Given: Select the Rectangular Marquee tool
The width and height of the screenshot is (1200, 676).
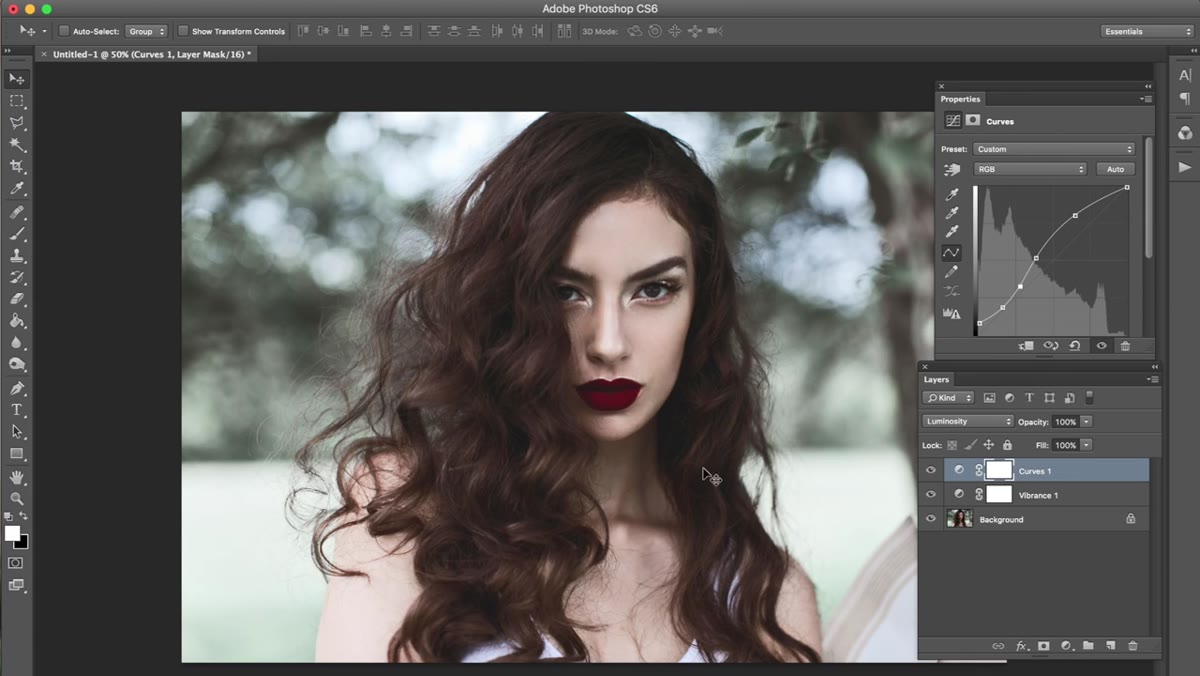Looking at the screenshot, I should coord(17,101).
